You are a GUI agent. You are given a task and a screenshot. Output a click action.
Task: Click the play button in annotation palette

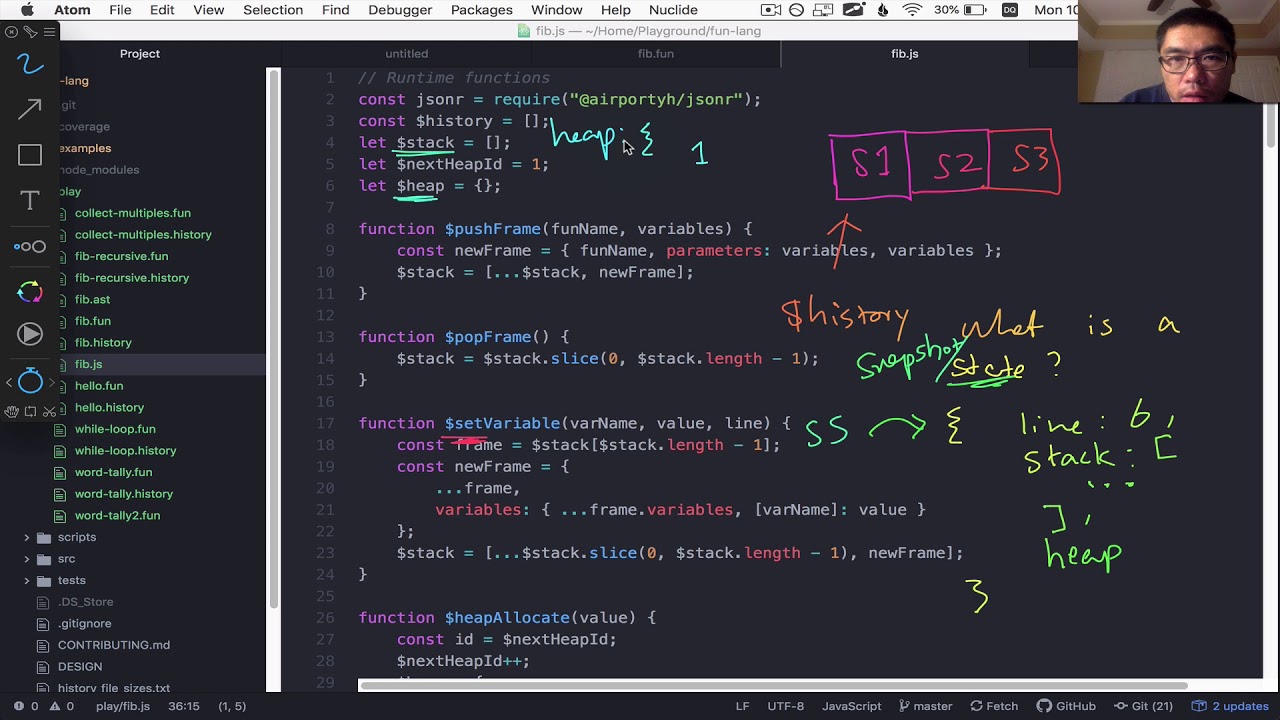tap(30, 334)
